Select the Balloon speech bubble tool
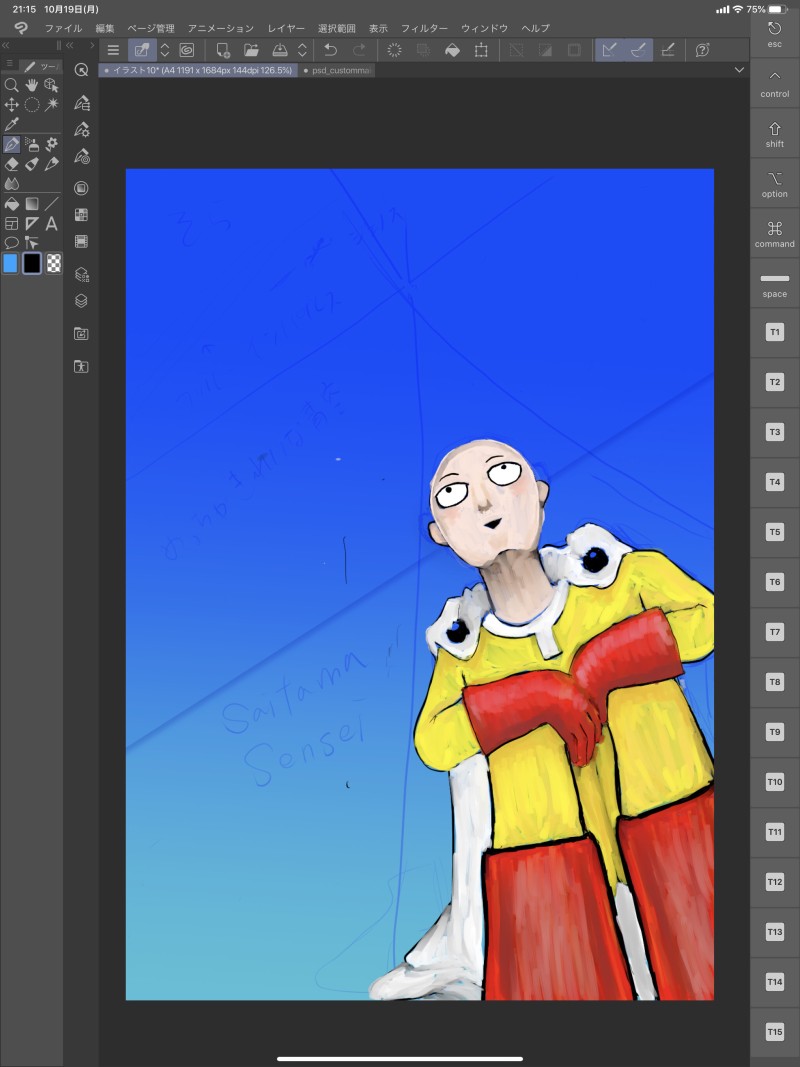Image resolution: width=800 pixels, height=1067 pixels. click(x=12, y=243)
